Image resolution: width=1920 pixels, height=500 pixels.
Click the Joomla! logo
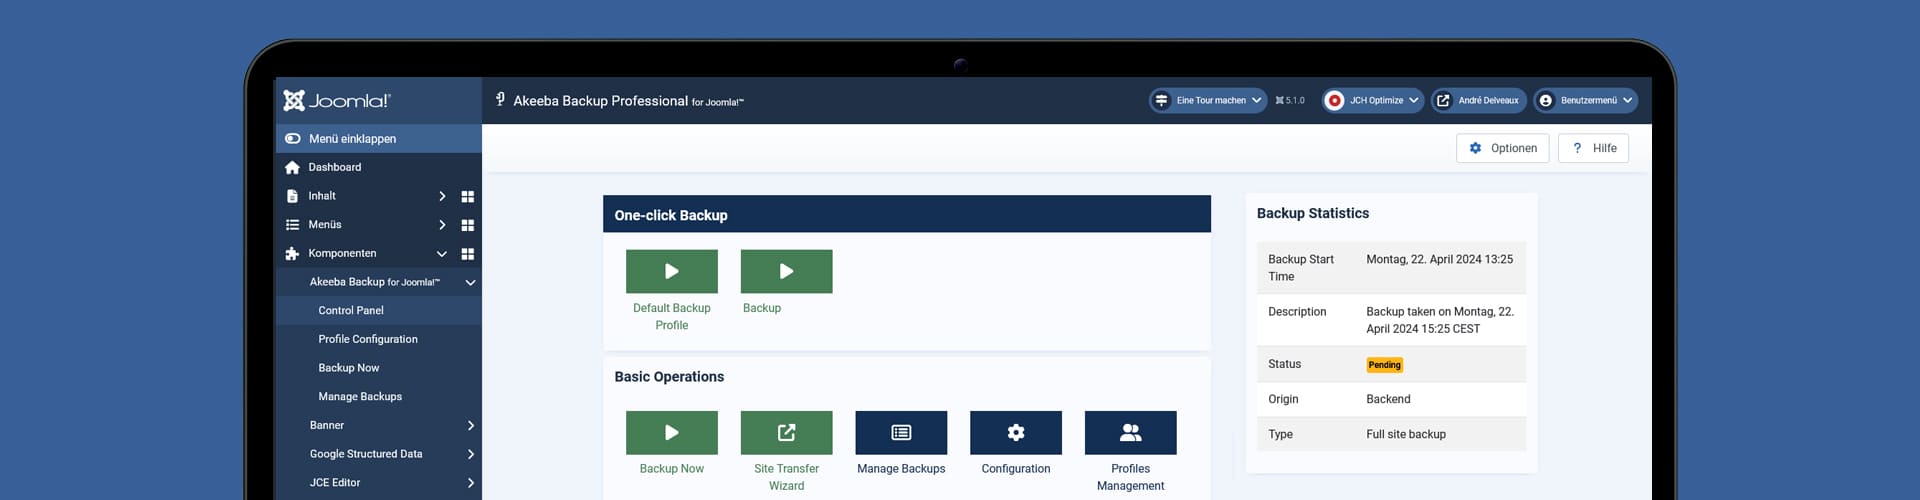point(337,100)
